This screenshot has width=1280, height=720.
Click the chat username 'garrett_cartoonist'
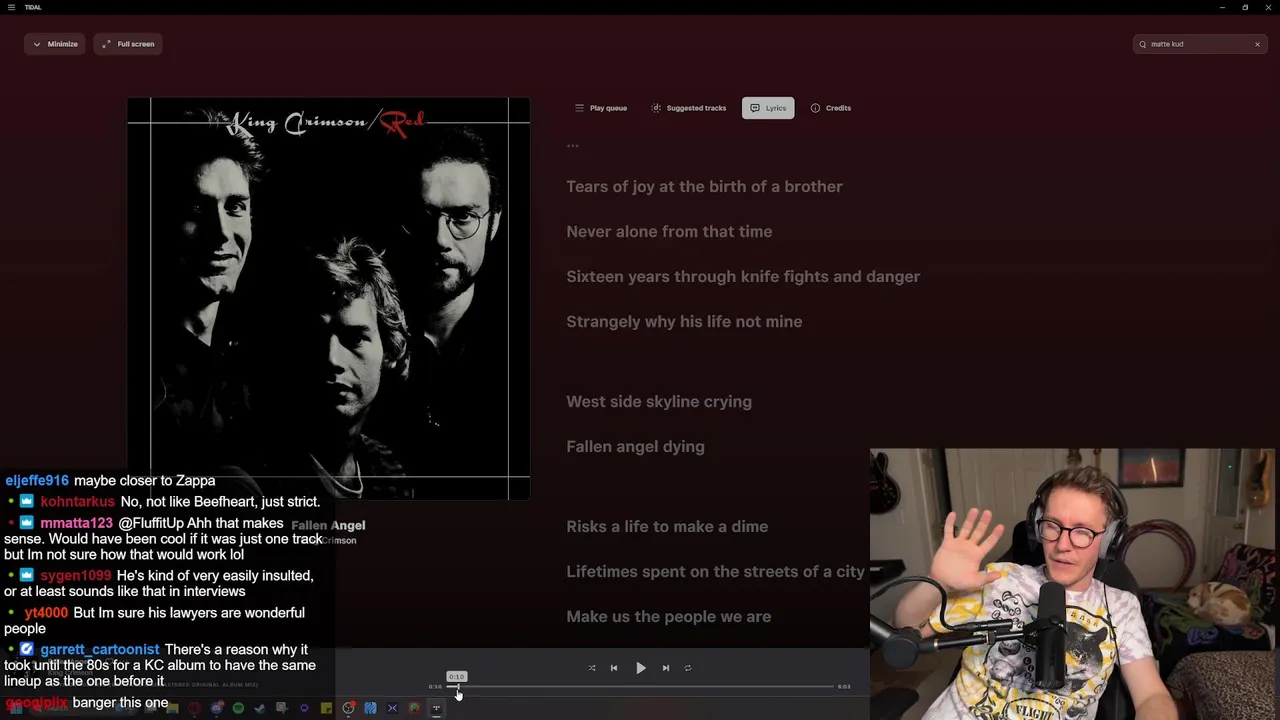coord(99,649)
